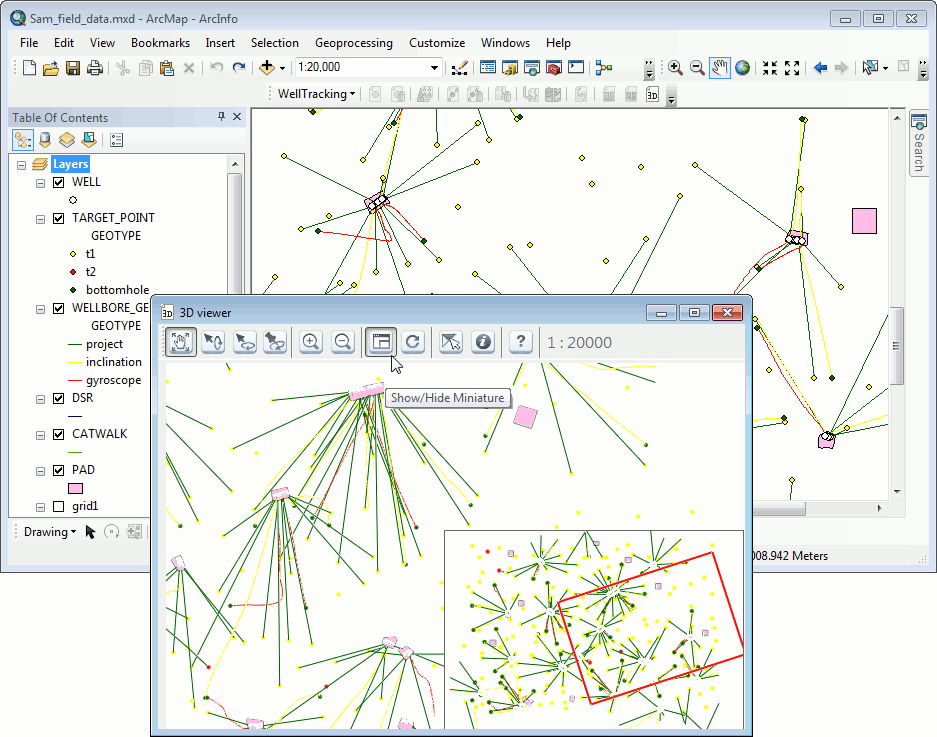Uncheck the PAD layer checkbox
Viewport: 937px width, 737px height.
[x=59, y=470]
